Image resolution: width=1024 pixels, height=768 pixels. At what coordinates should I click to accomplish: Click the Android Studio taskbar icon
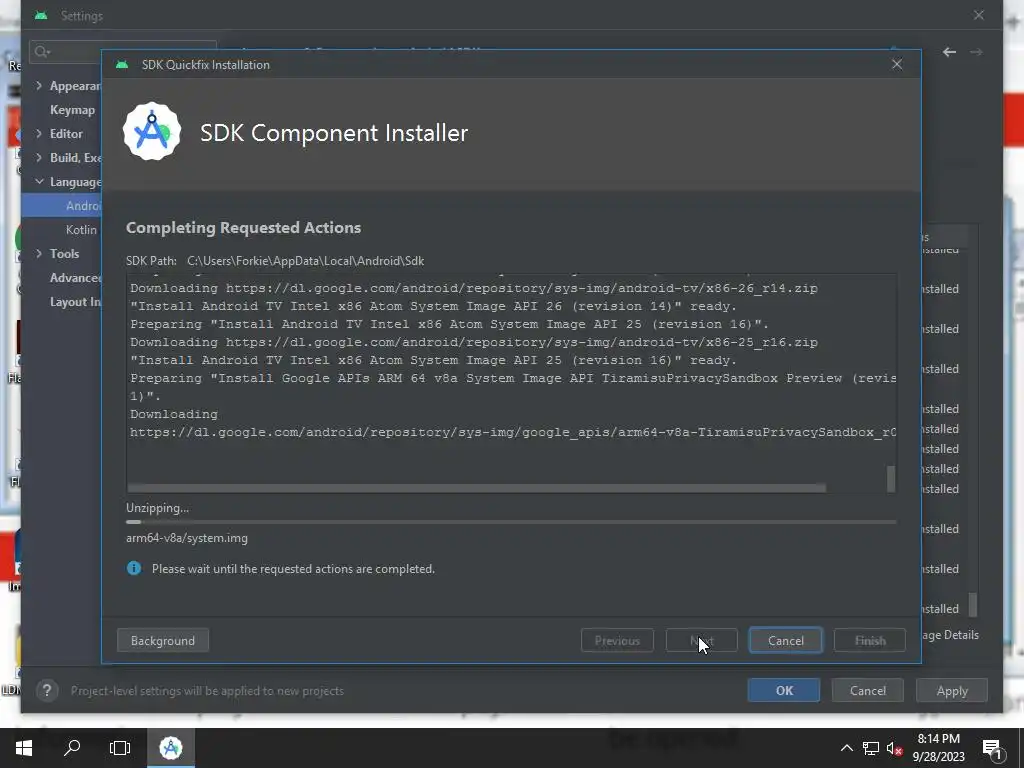(x=171, y=748)
